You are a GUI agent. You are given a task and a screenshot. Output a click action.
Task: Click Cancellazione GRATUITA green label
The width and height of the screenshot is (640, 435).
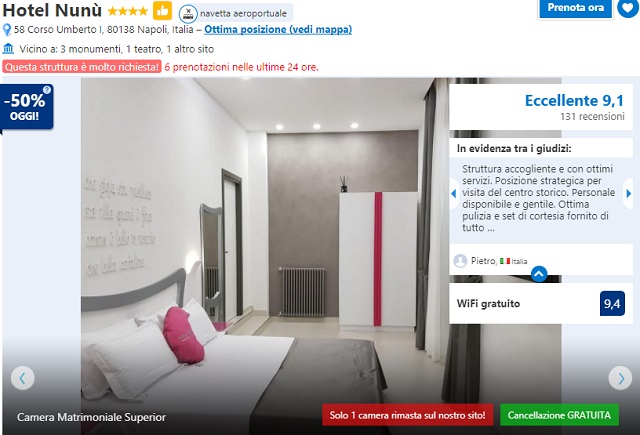[x=559, y=415]
